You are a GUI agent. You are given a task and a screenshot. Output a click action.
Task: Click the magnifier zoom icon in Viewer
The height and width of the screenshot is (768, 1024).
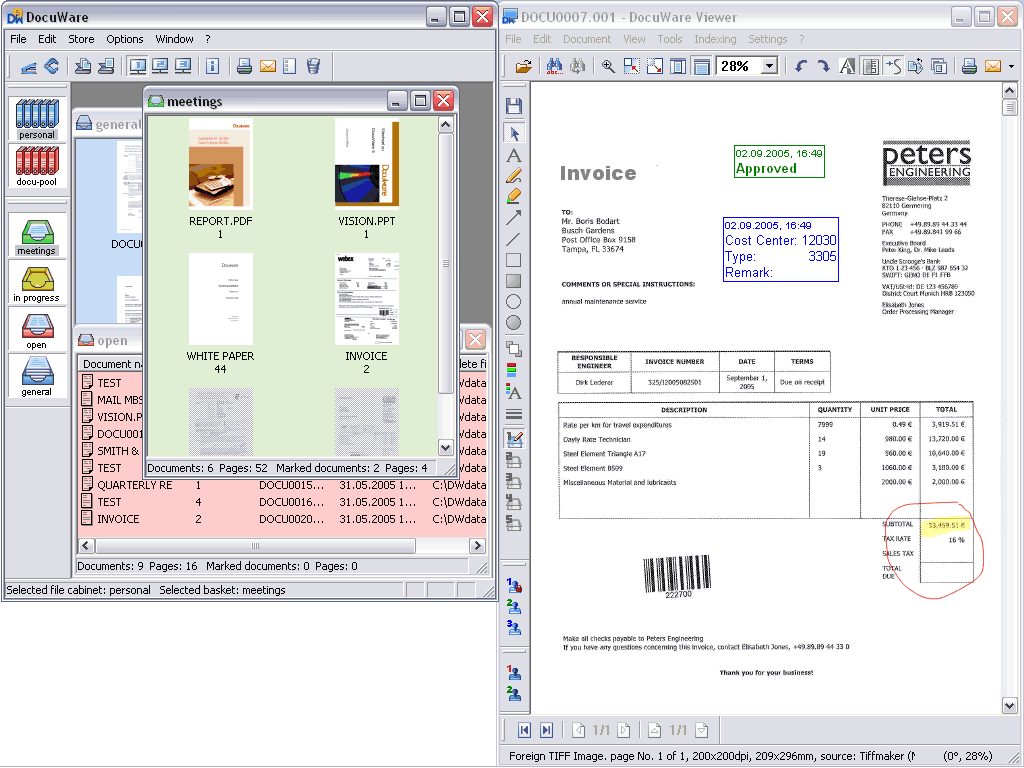608,66
